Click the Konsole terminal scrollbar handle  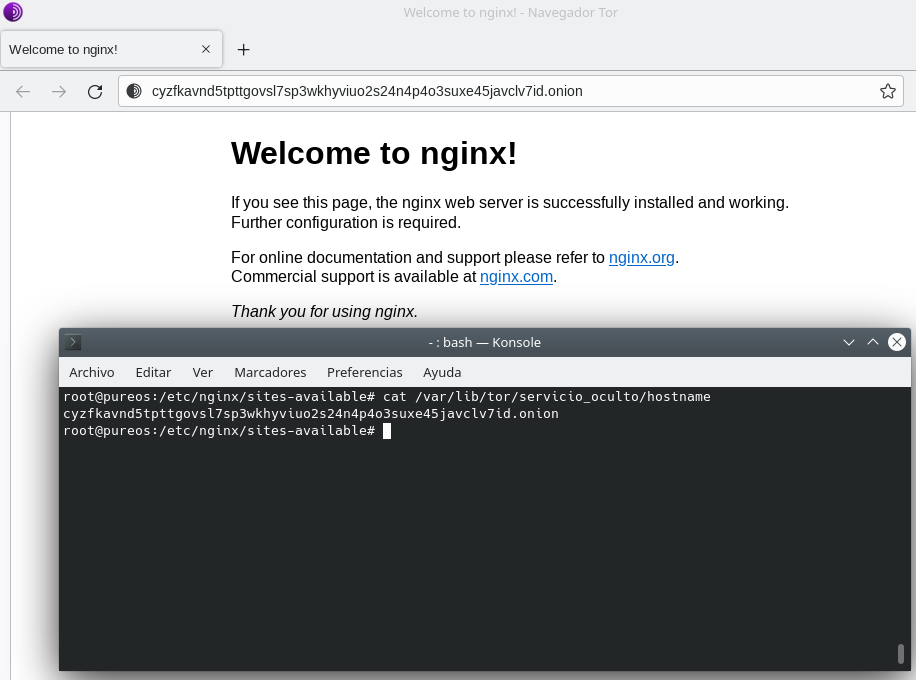point(901,654)
